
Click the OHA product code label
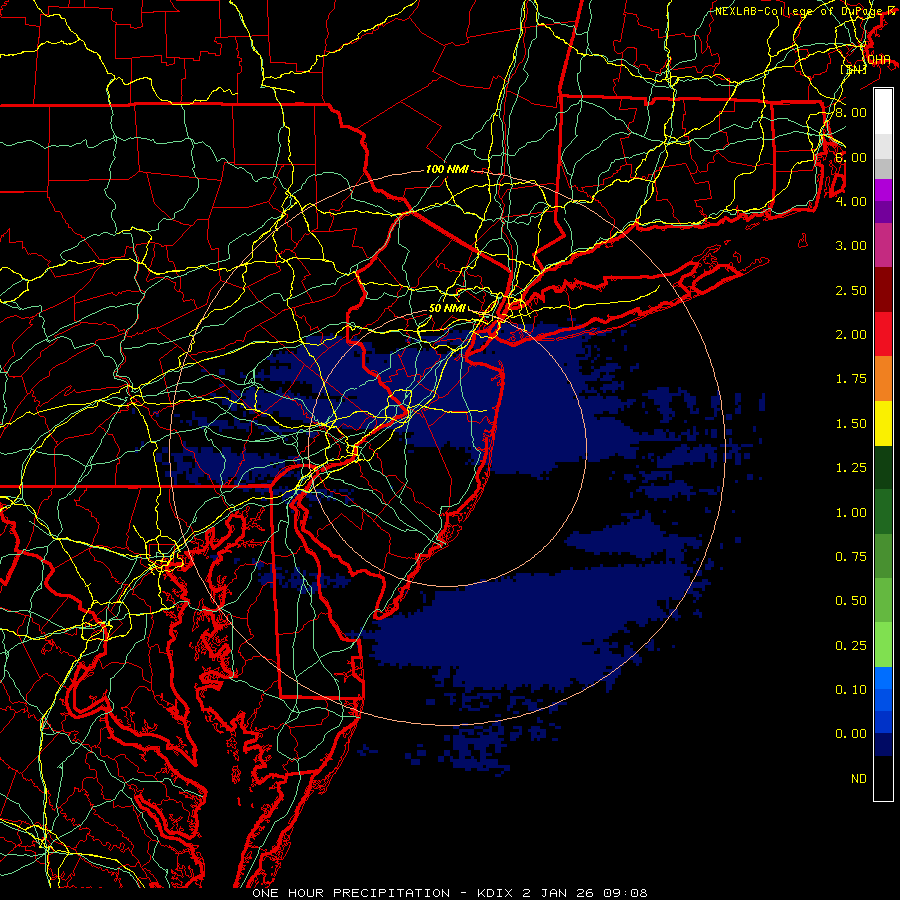click(879, 60)
